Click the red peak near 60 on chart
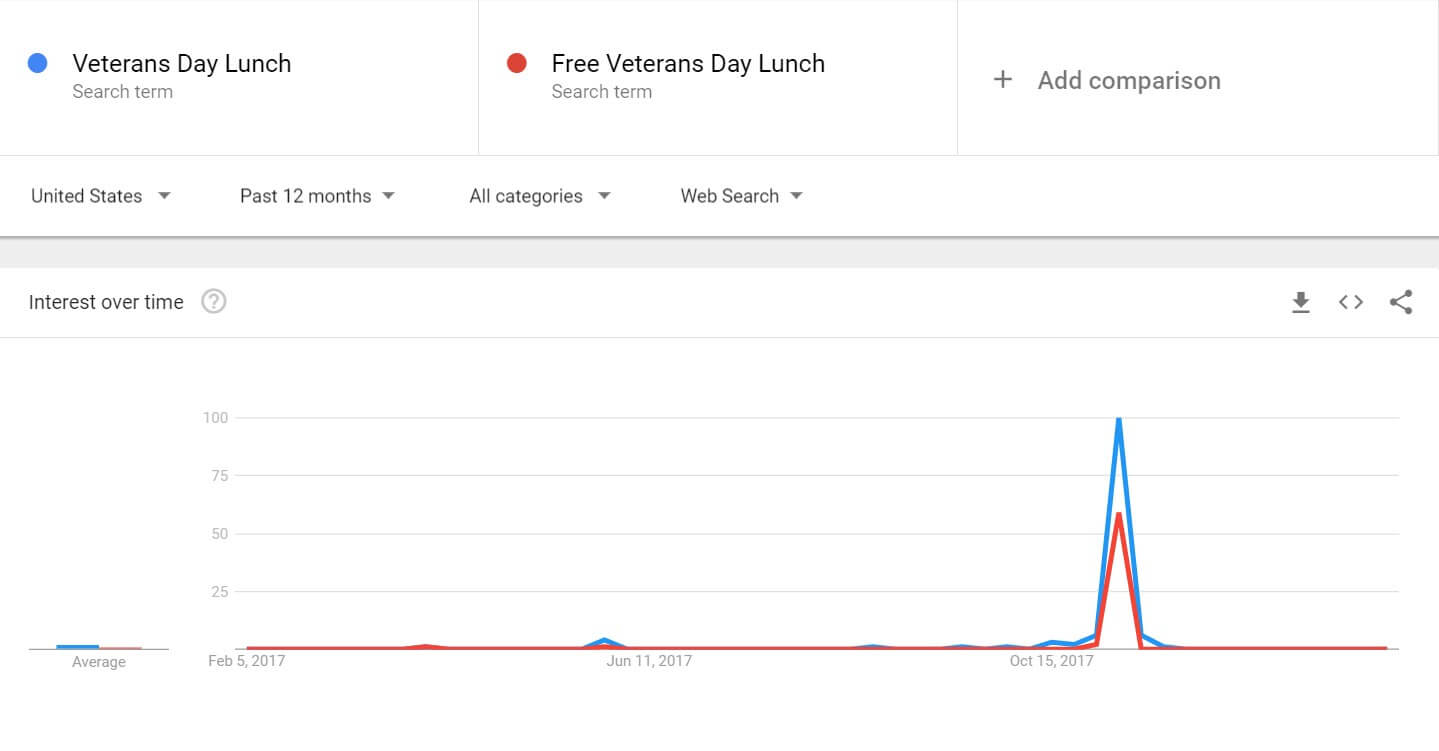Image resolution: width=1439 pixels, height=751 pixels. (x=1118, y=514)
